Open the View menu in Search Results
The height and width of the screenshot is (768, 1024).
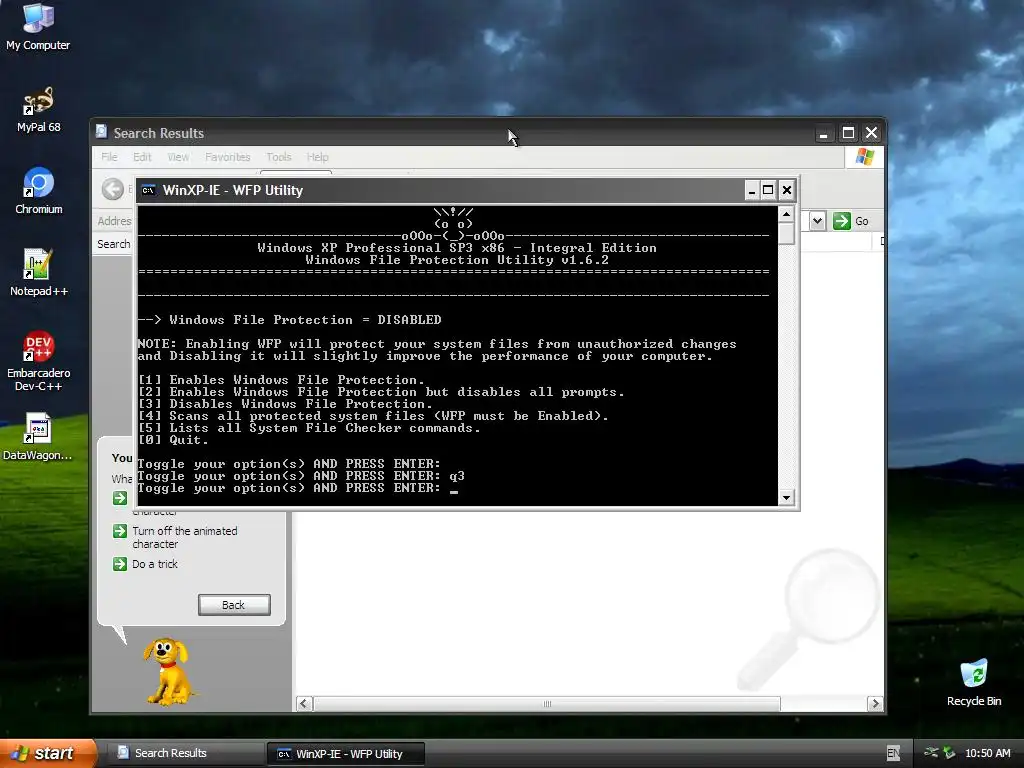178,157
